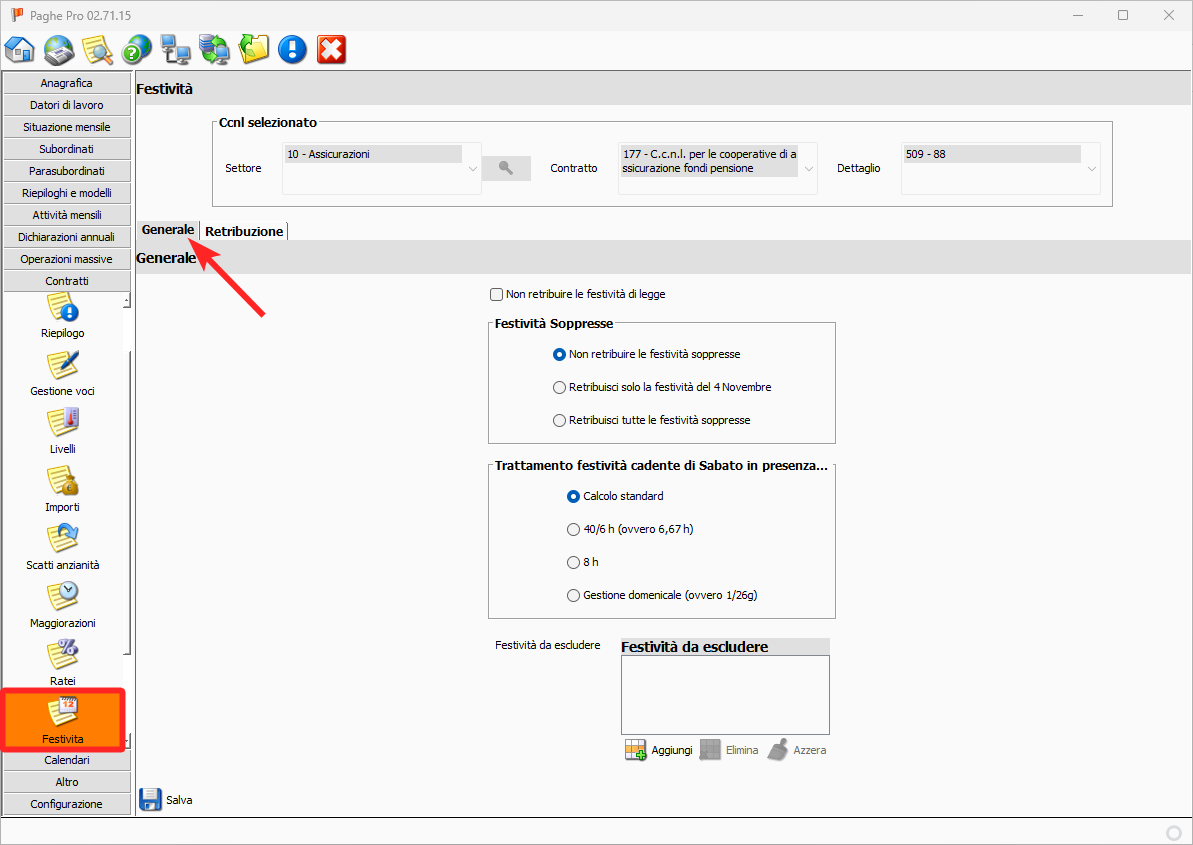Screen dimensions: 1193x845
Task: Open Gestione voci in the sidebar
Action: point(63,374)
